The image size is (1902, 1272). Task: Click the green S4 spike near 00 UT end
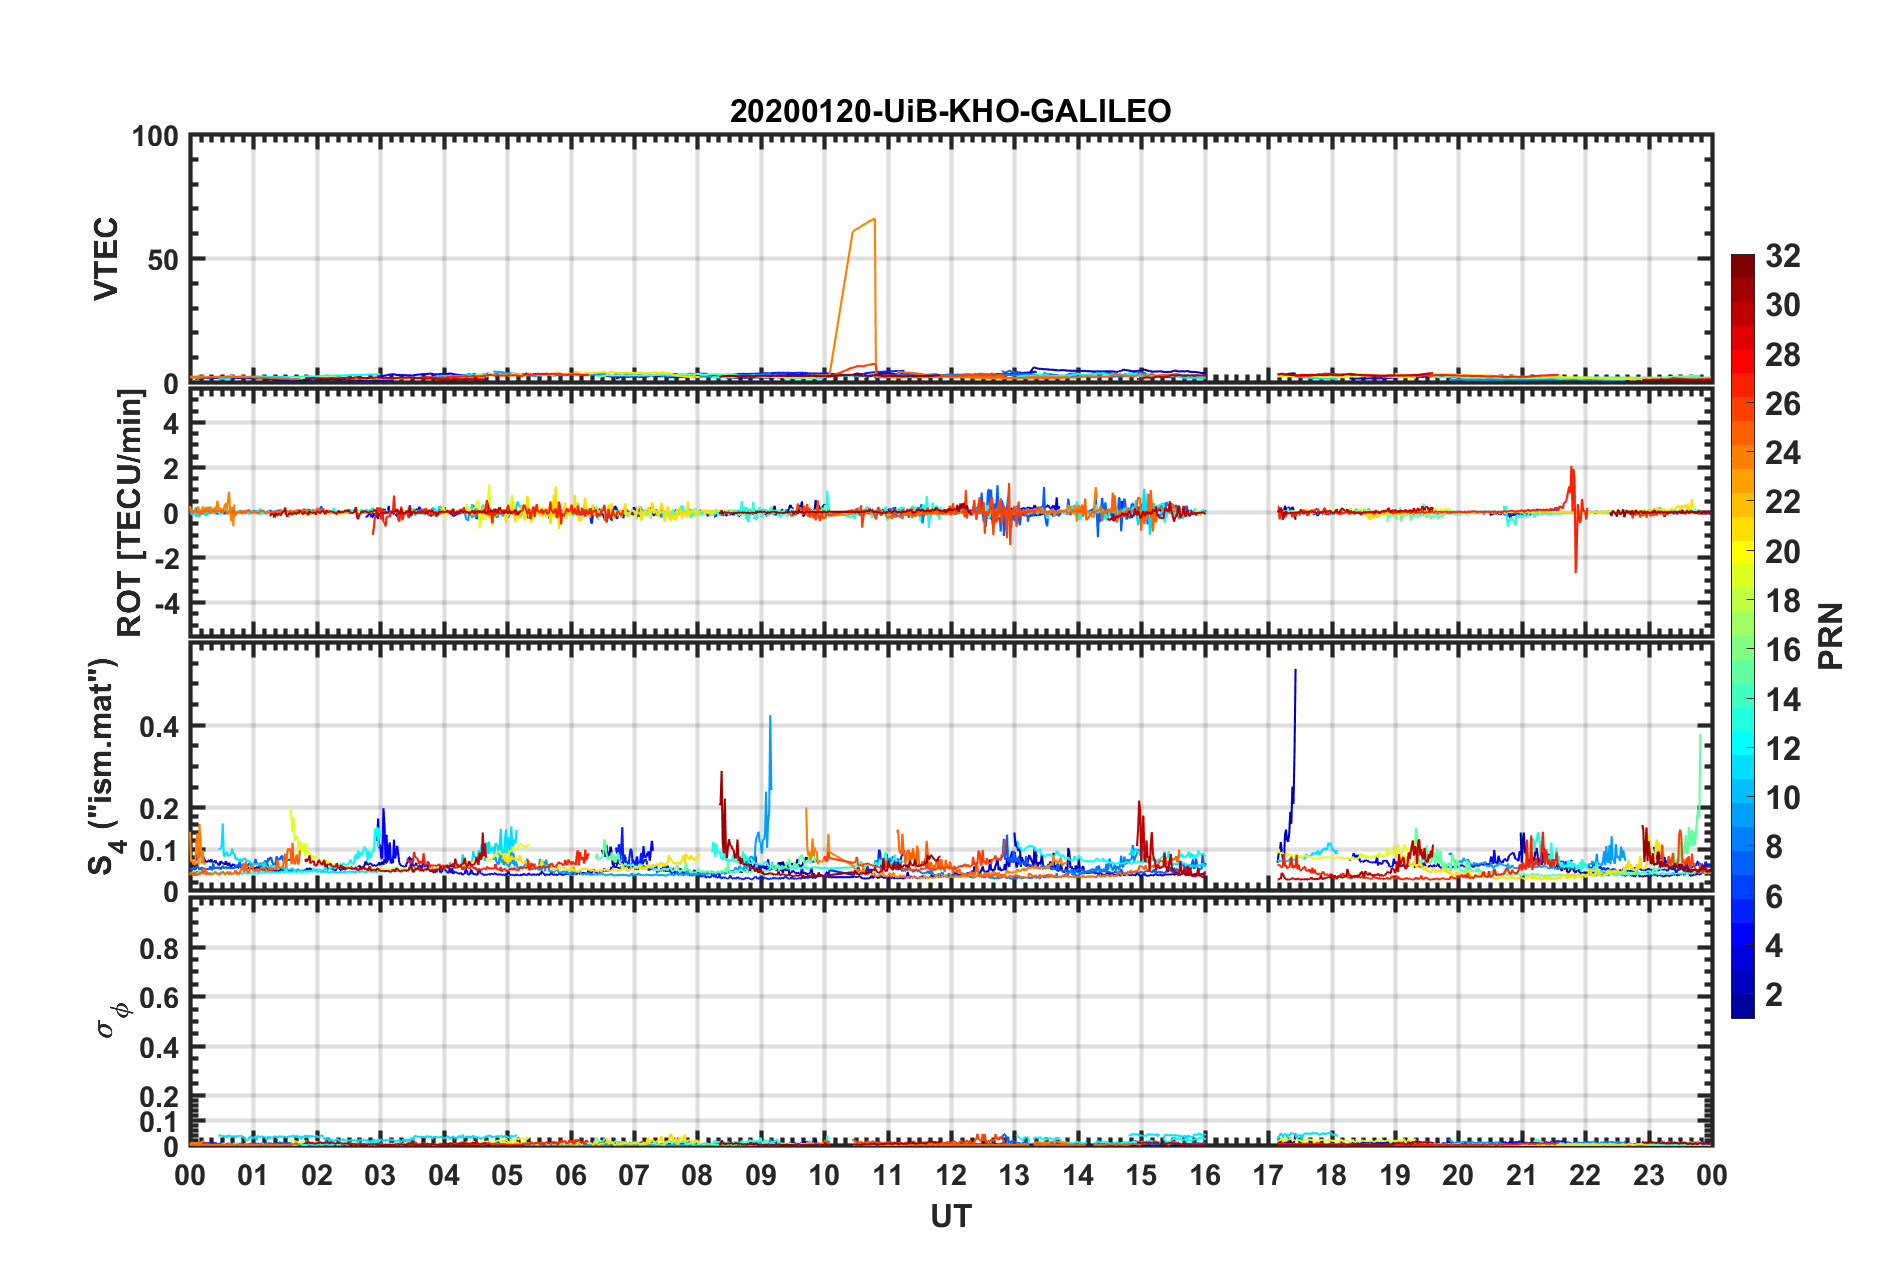[x=1700, y=735]
